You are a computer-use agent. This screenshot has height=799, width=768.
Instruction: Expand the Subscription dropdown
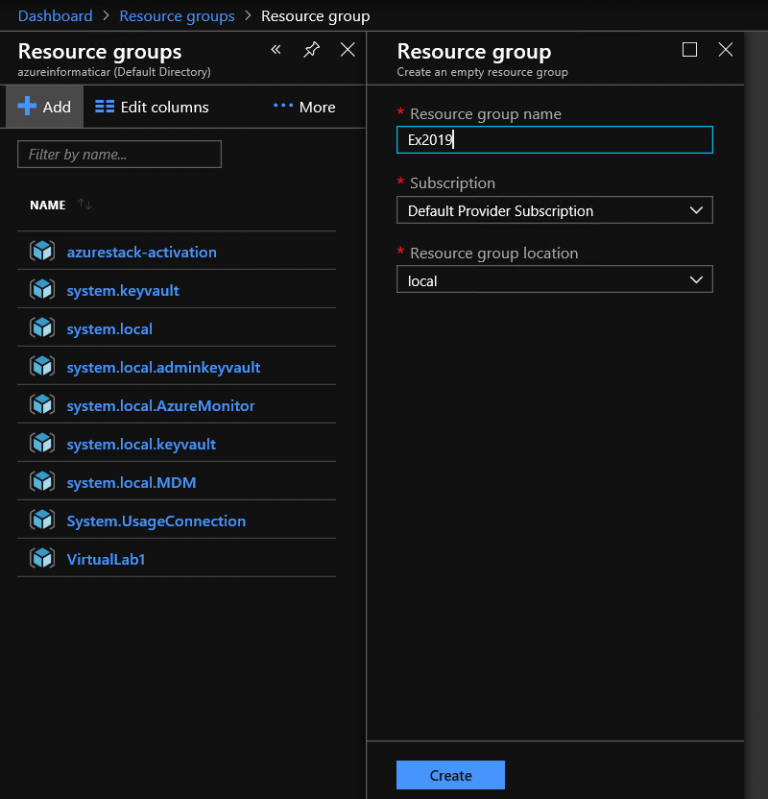click(554, 211)
